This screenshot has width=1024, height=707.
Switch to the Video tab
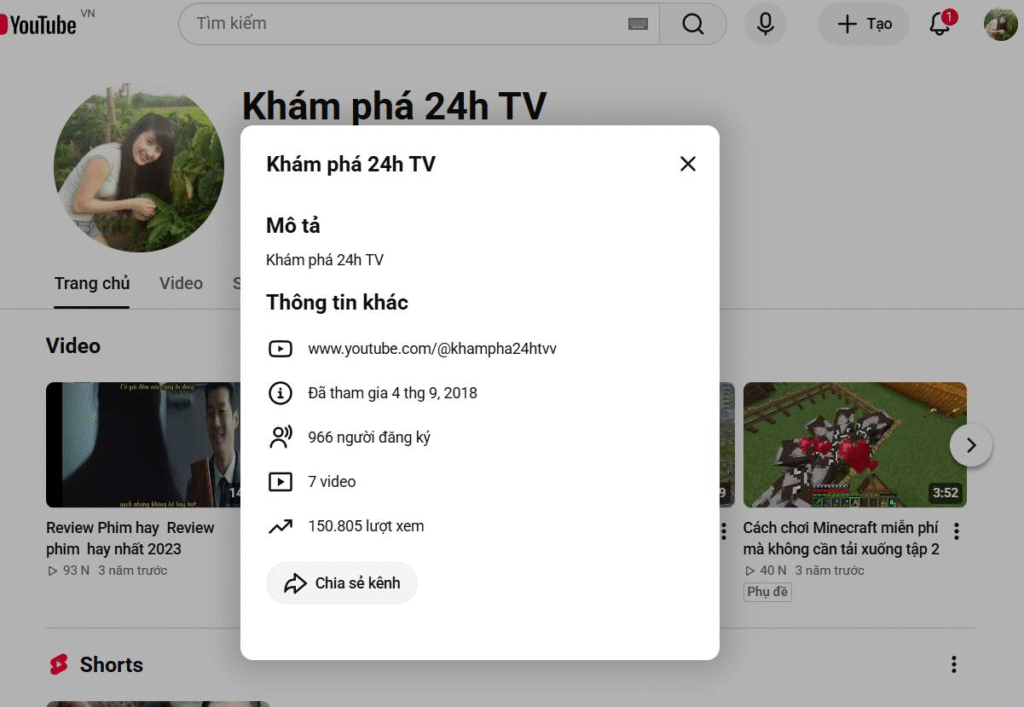pyautogui.click(x=181, y=283)
